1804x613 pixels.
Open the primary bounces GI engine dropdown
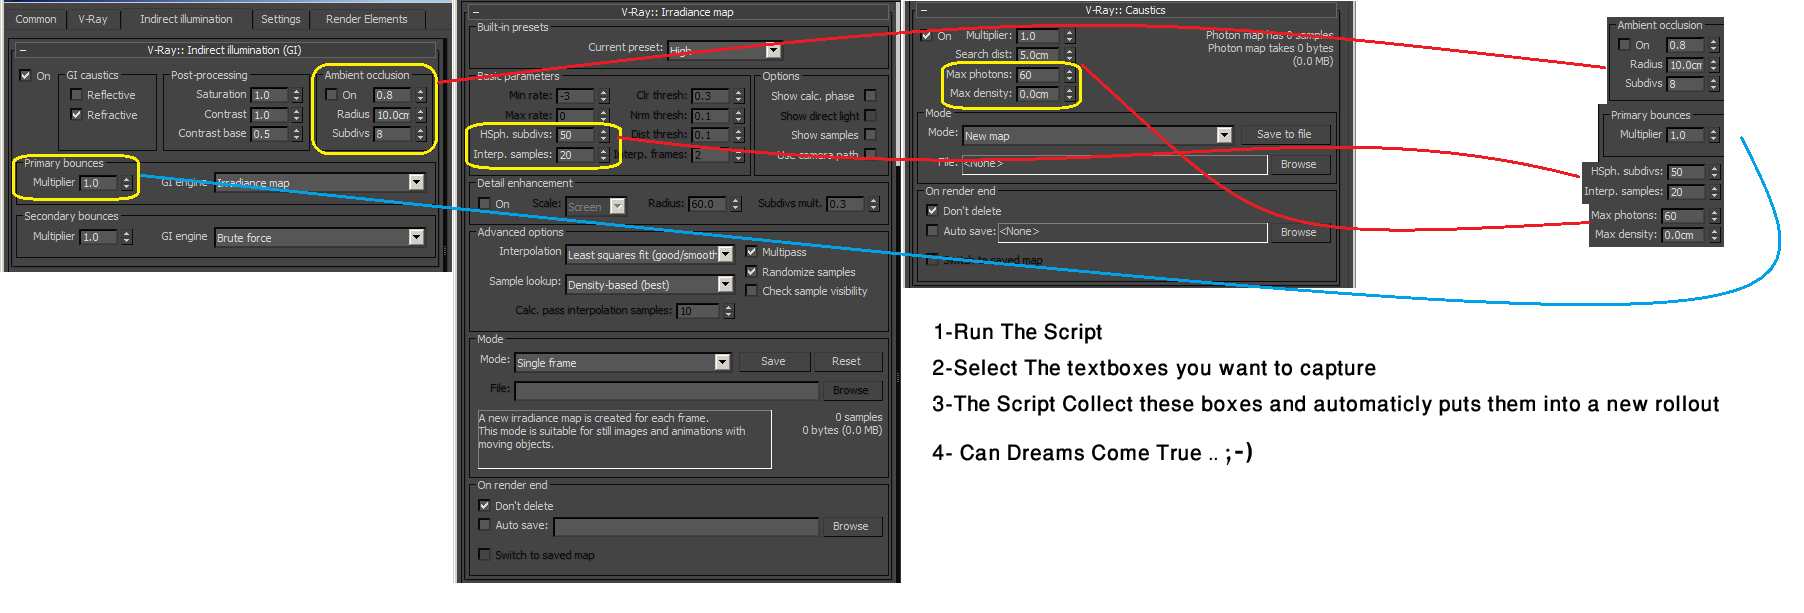click(x=320, y=182)
